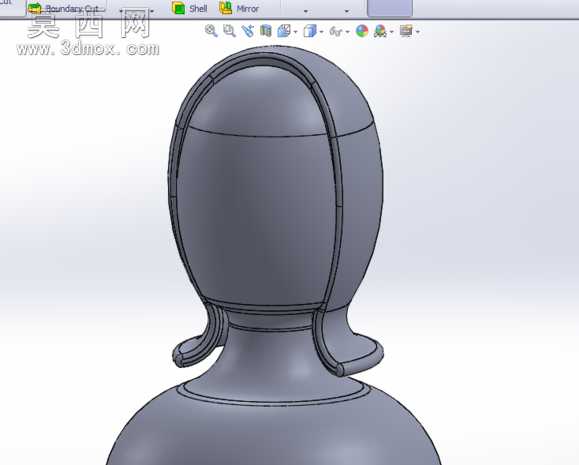Viewport: 579px width, 465px height.
Task: Click the Hide/Show Items glasses icon
Action: coord(336,31)
